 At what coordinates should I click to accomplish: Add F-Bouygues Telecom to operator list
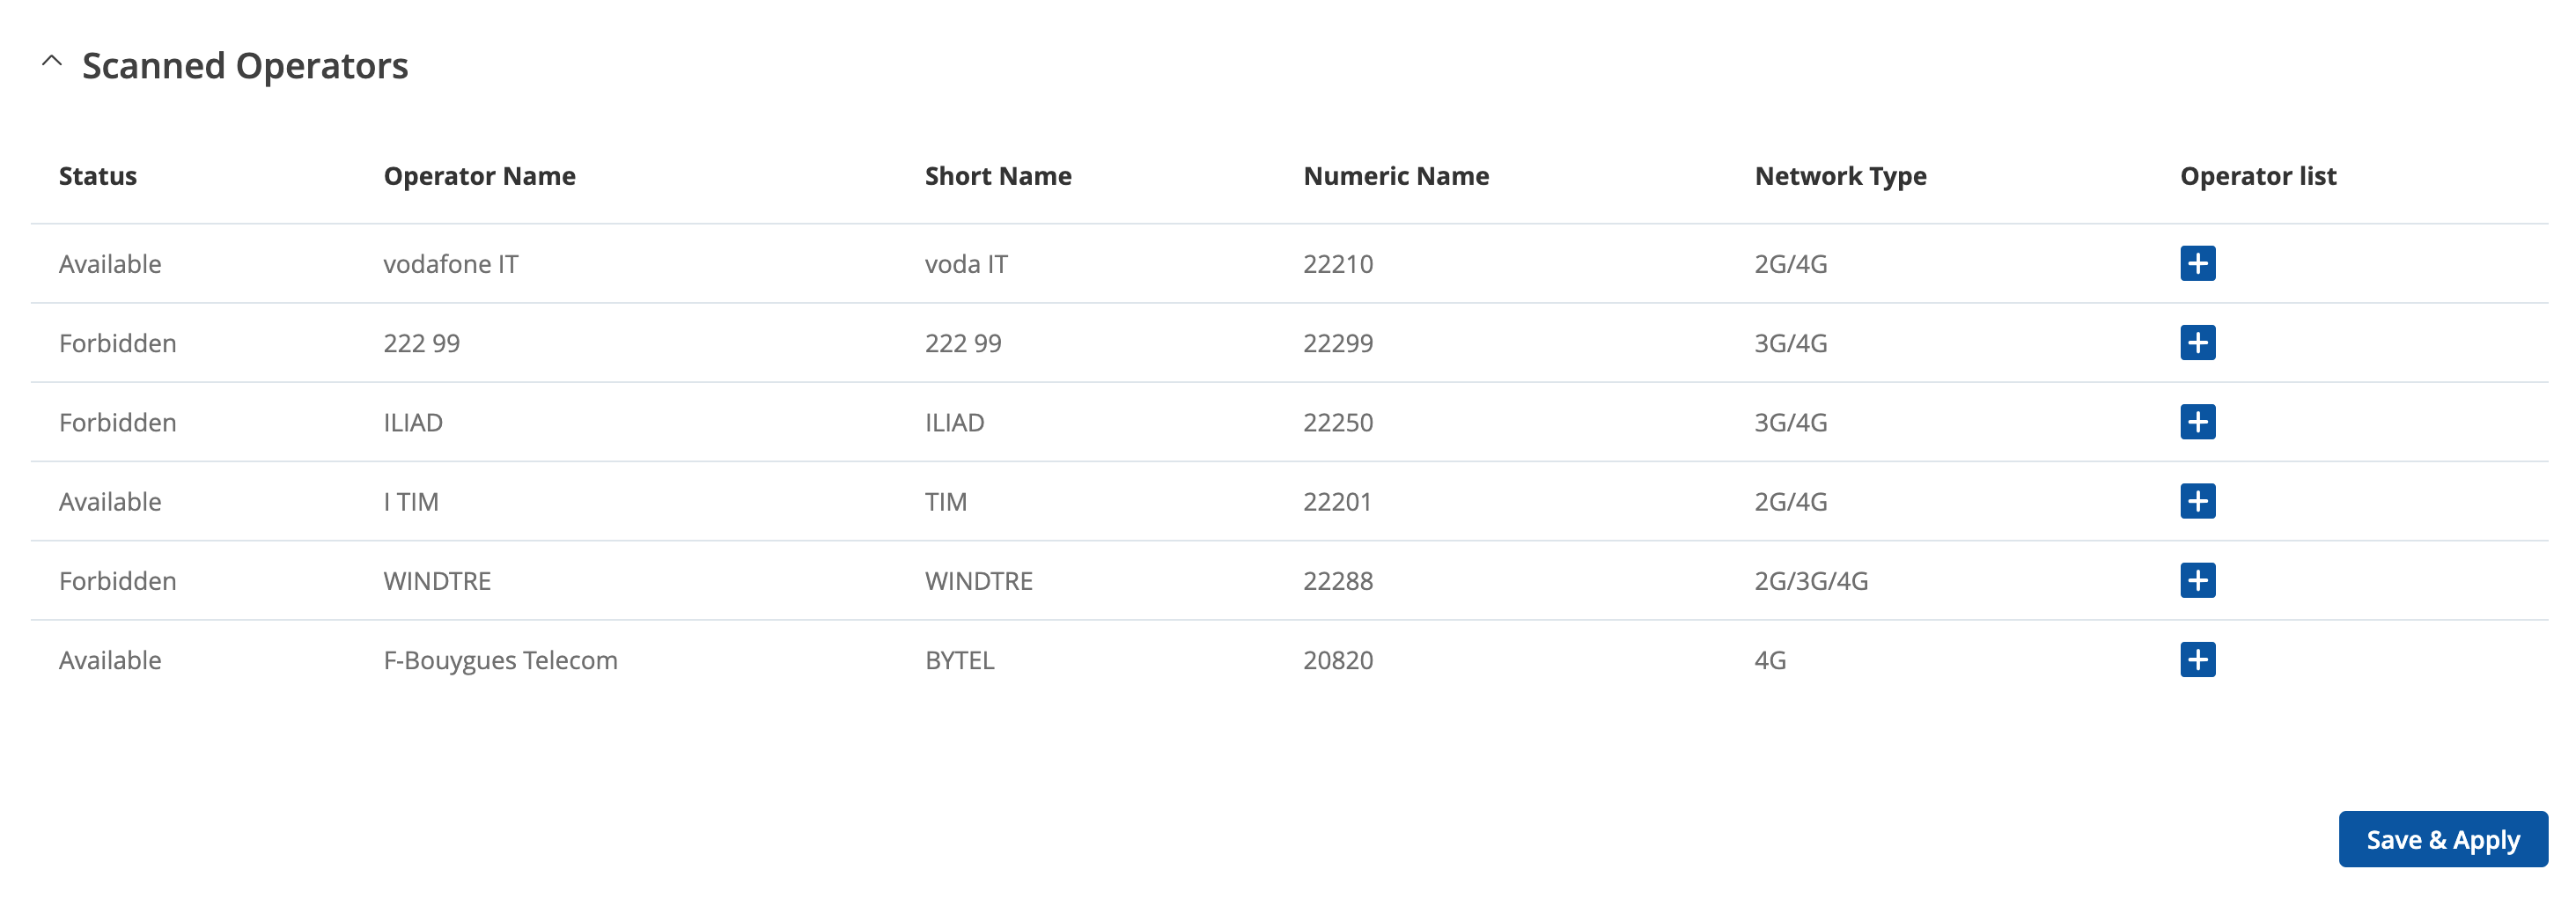click(2197, 660)
